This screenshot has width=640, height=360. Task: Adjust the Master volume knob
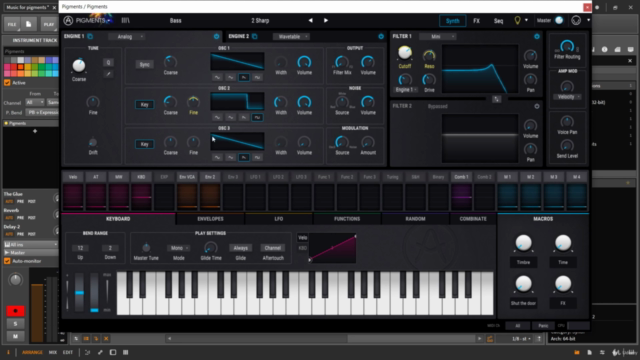[x=559, y=20]
